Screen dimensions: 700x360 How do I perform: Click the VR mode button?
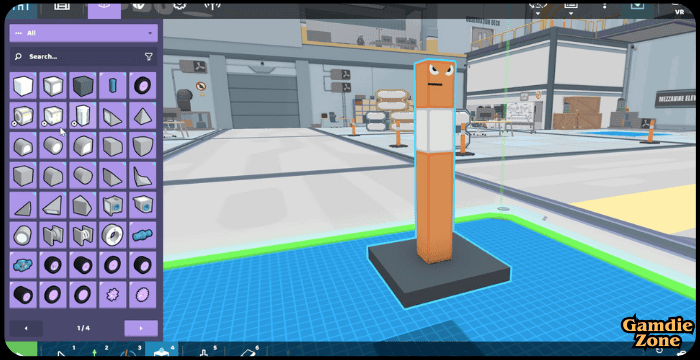click(x=679, y=11)
